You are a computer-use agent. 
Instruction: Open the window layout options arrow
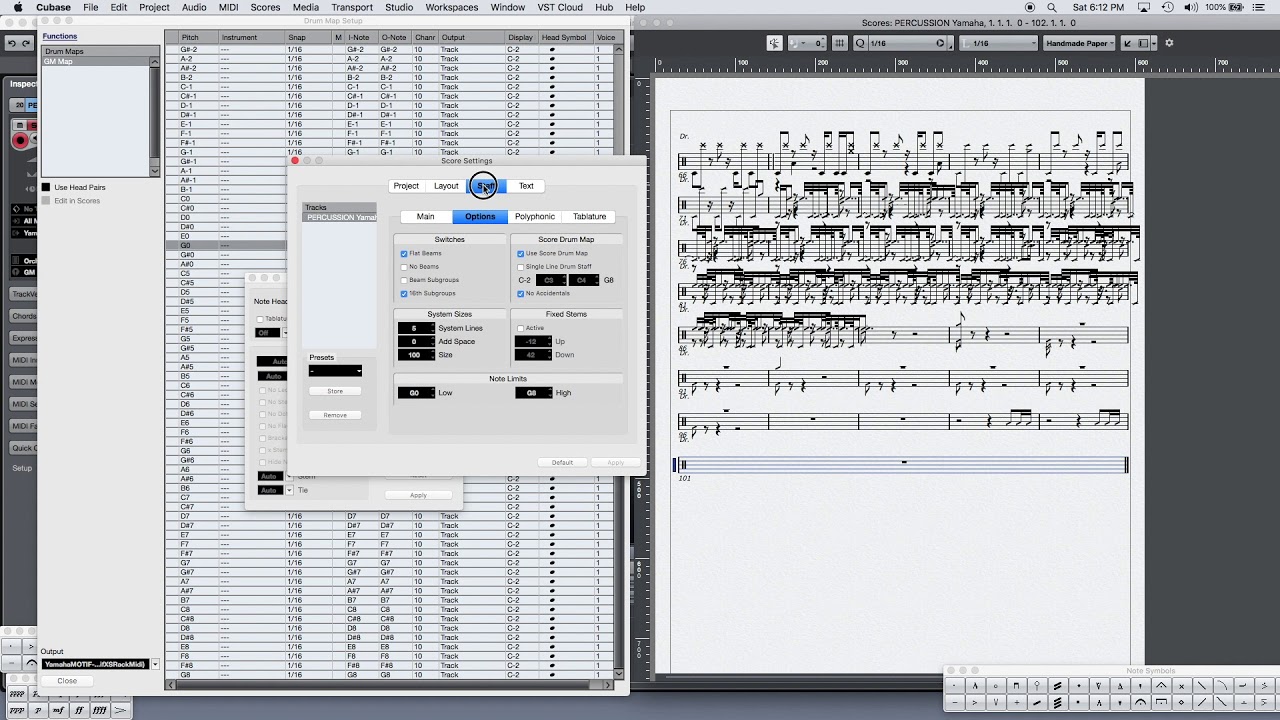pyautogui.click(x=1154, y=43)
